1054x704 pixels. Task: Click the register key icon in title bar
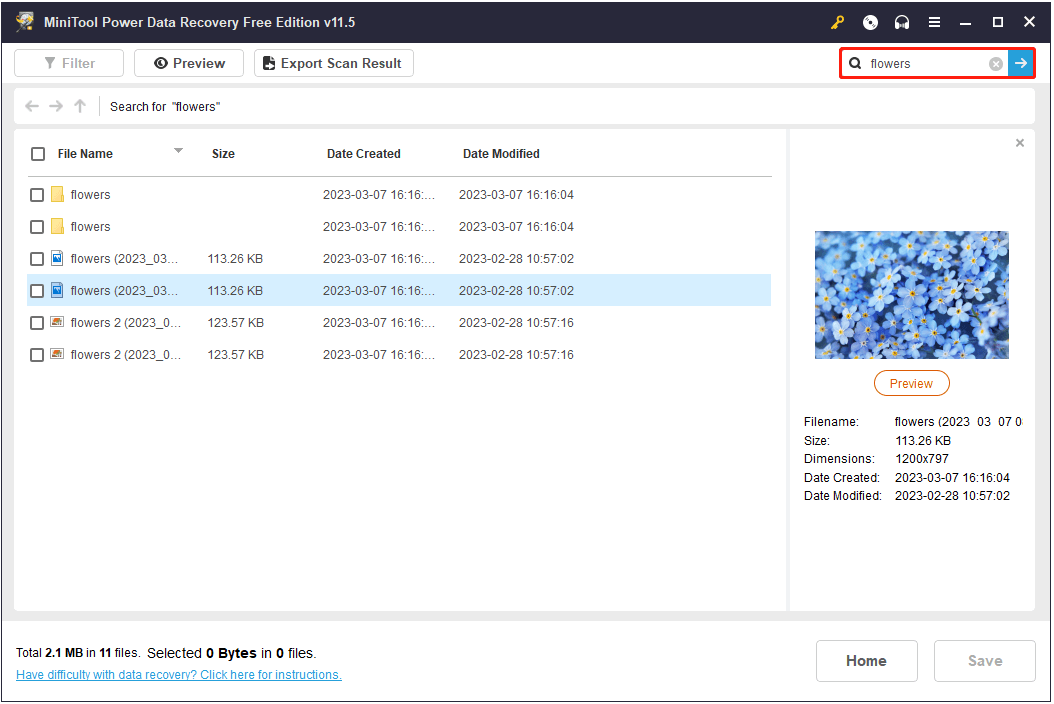tap(837, 22)
